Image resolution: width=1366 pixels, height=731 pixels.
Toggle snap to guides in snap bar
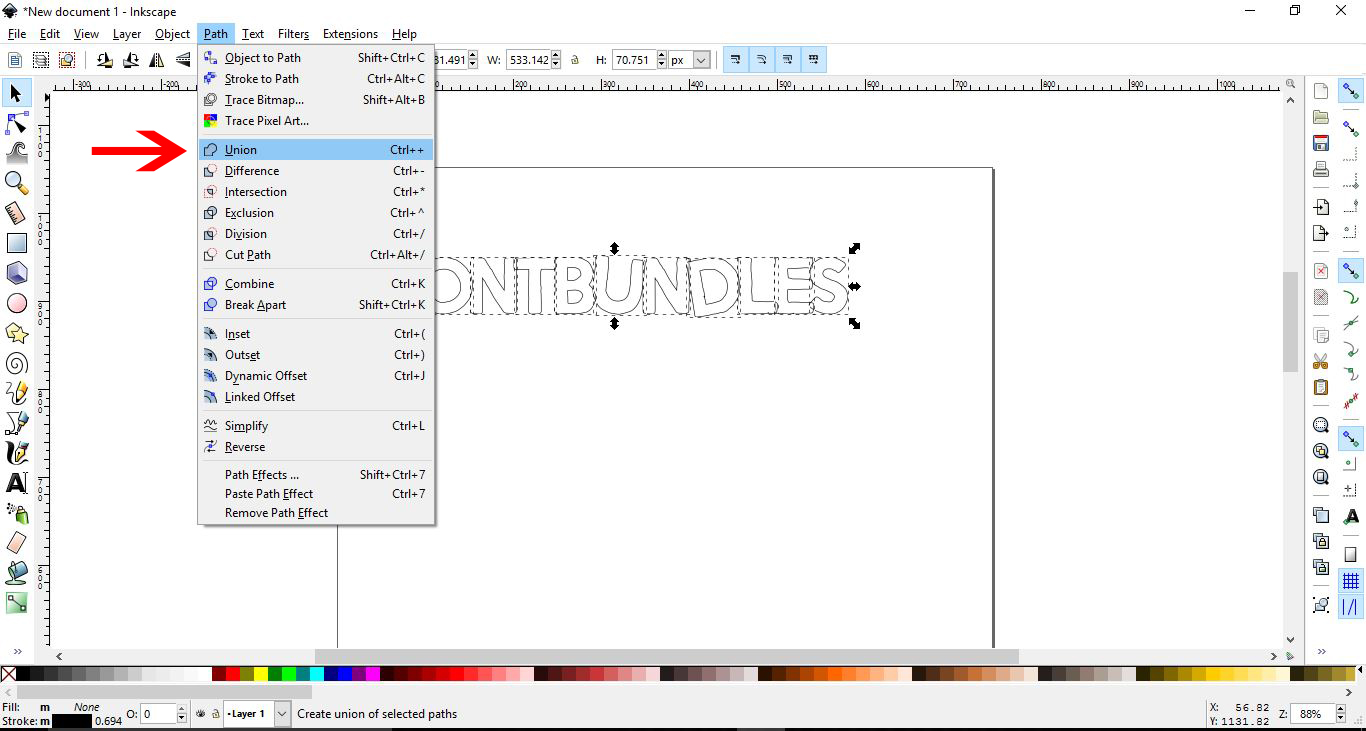click(1352, 606)
